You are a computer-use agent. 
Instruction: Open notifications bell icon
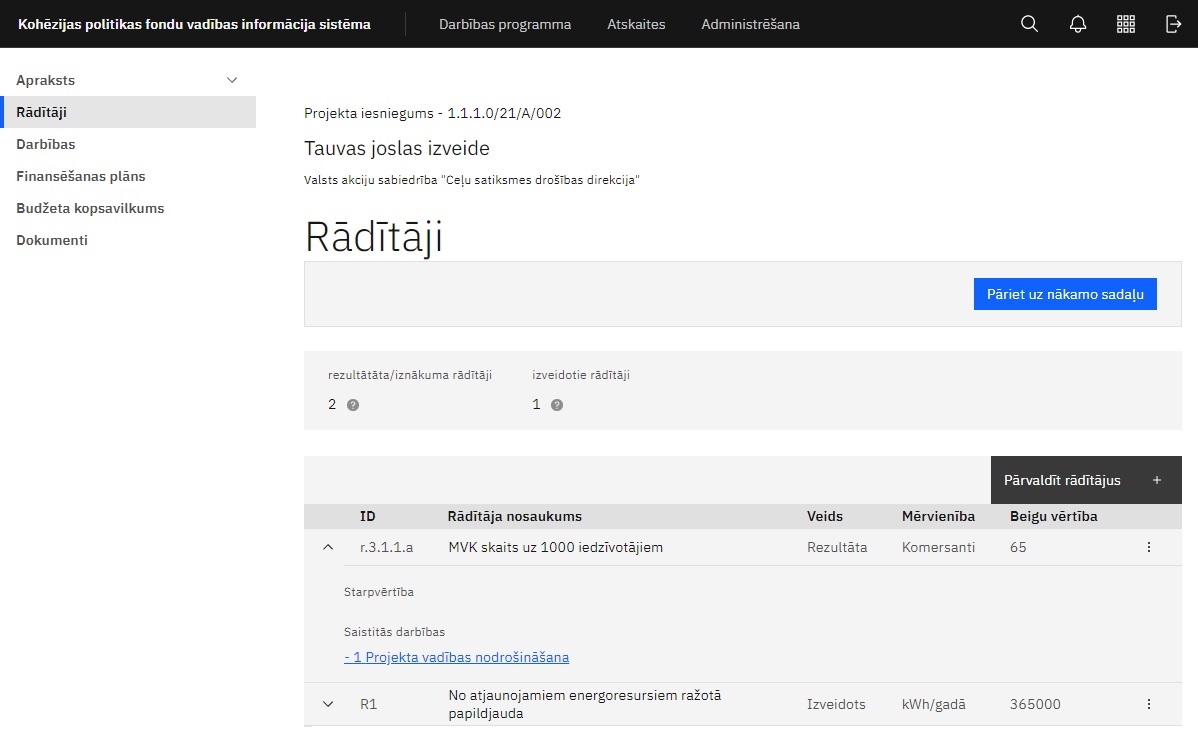(1077, 24)
